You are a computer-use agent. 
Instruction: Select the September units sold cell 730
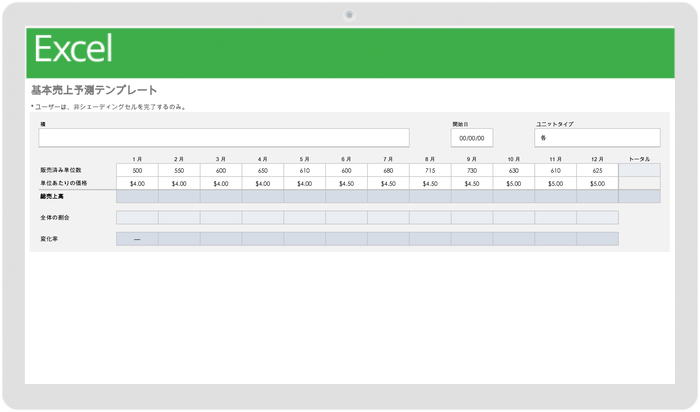(x=472, y=170)
